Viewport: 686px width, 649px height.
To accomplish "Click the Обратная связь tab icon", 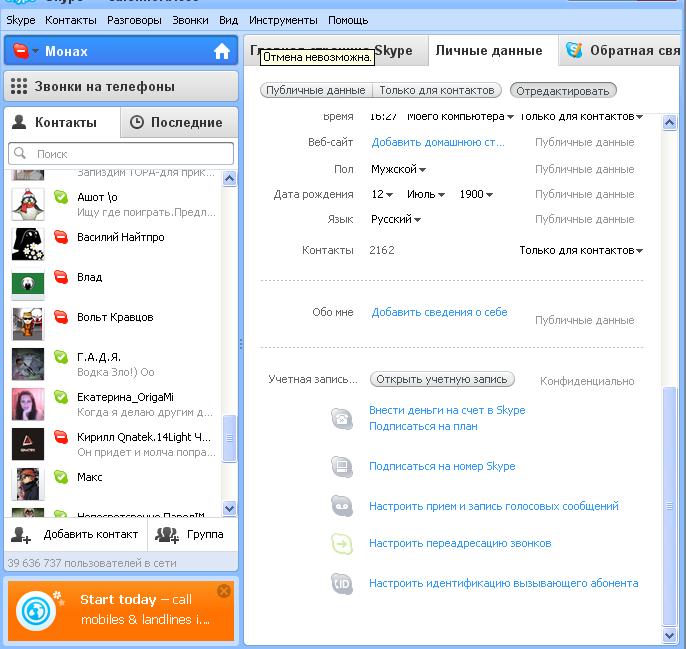I will tap(574, 50).
